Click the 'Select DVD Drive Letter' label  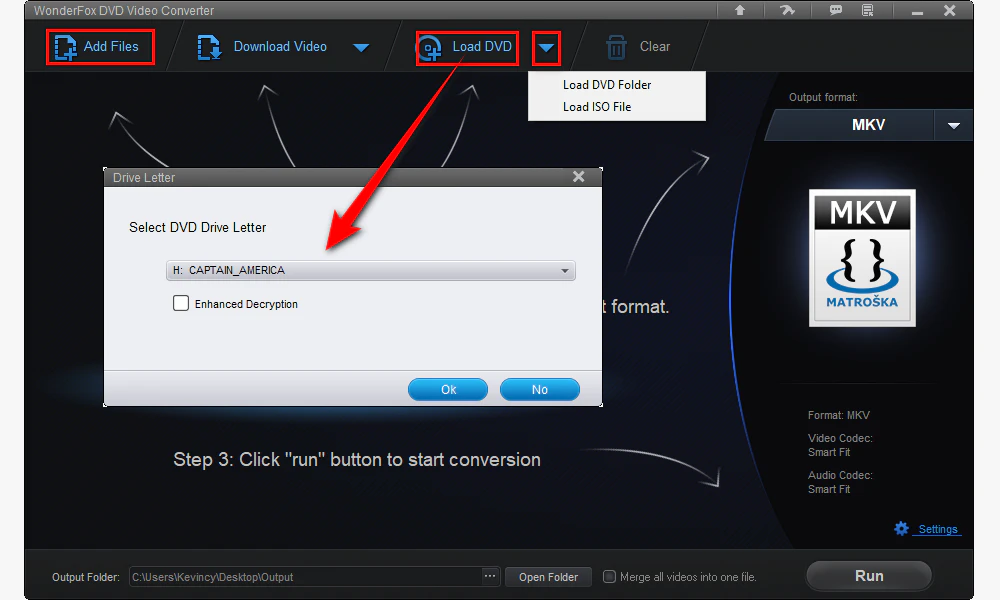(198, 228)
